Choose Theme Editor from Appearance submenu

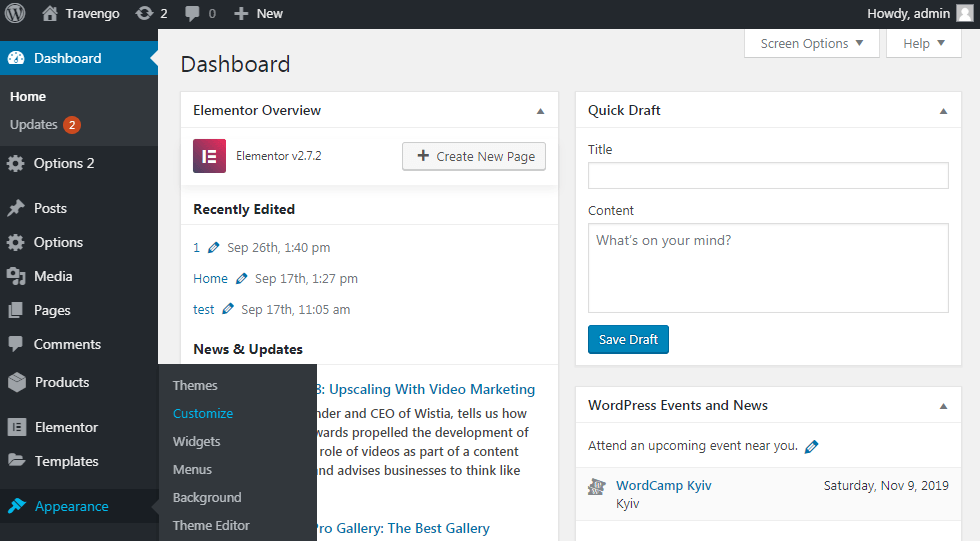tap(211, 525)
